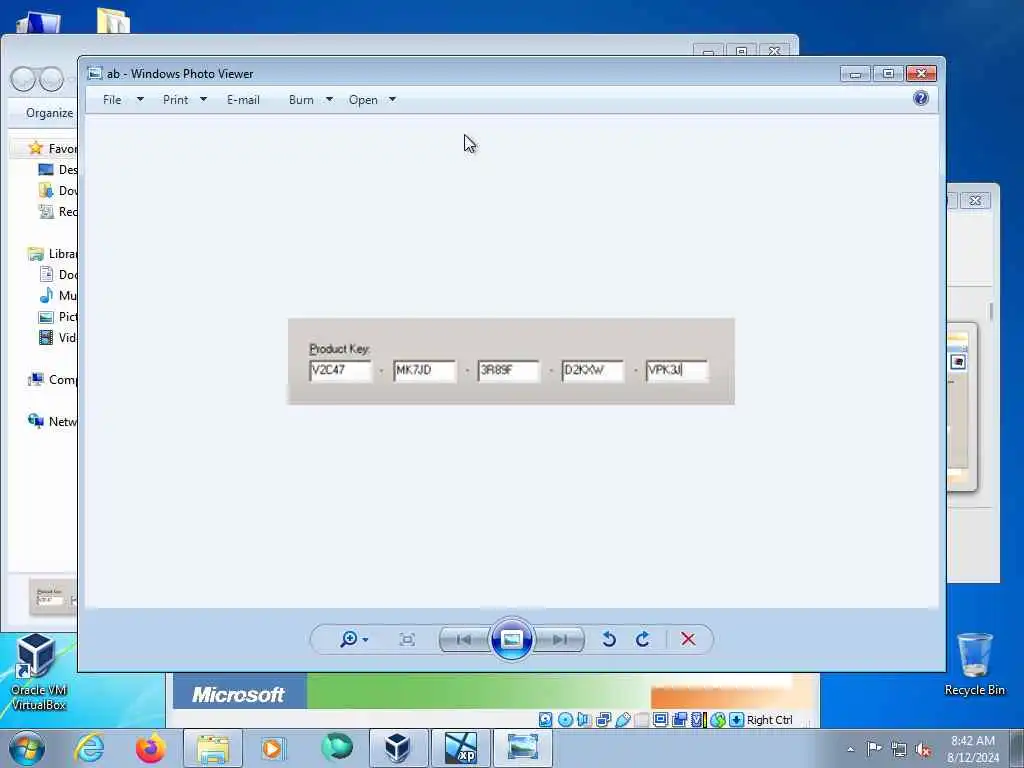Viewport: 1024px width, 768px height.
Task: Select Computer in the Explorer sidebar
Action: [x=54, y=379]
